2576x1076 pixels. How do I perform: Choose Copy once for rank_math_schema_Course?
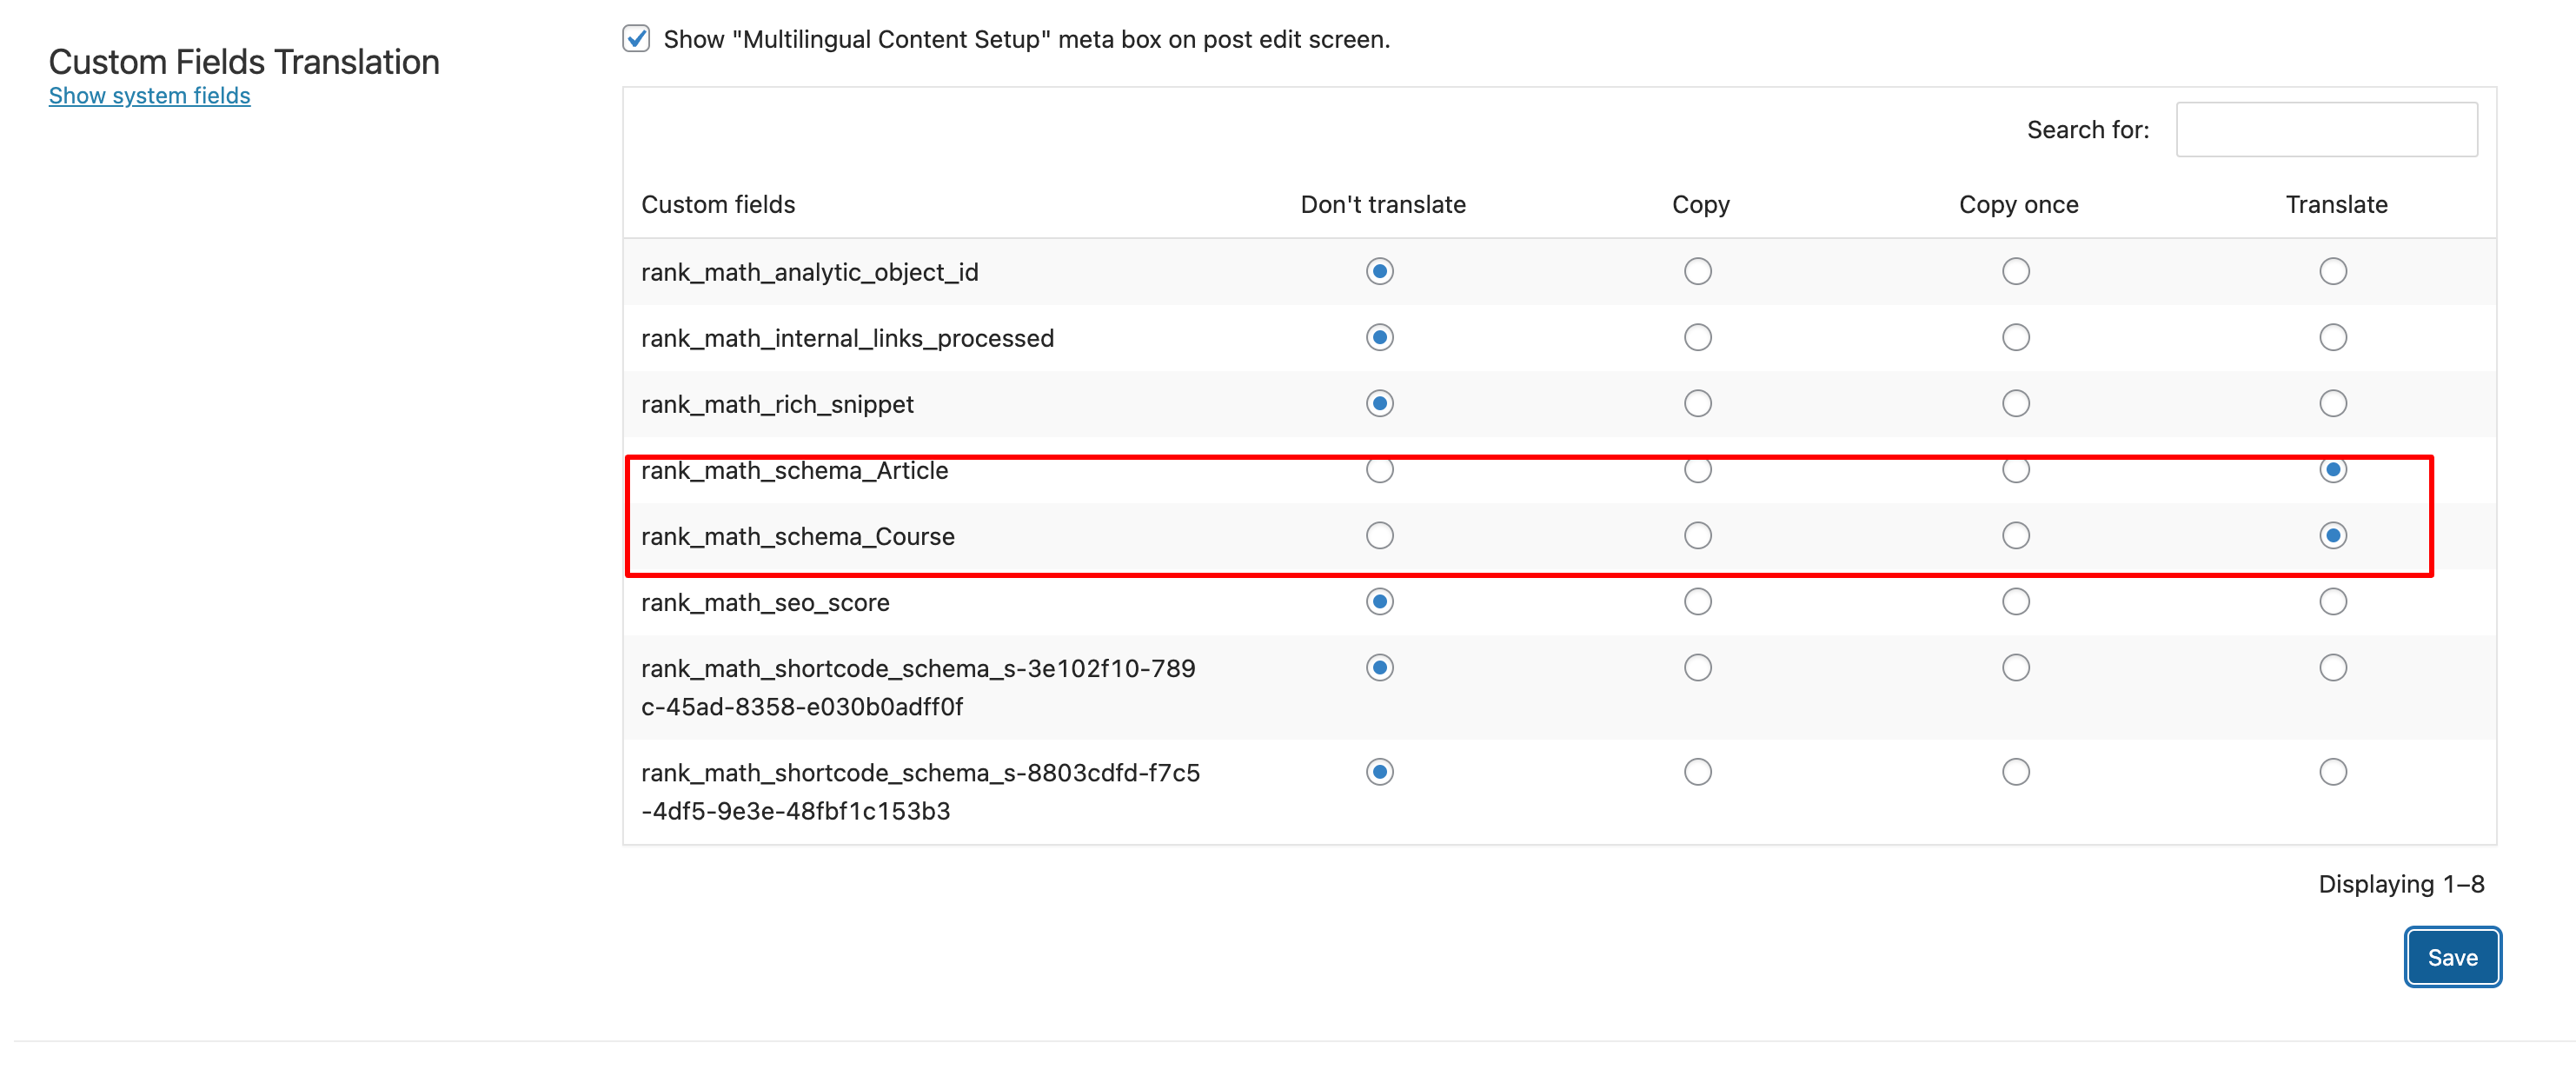coord(2015,535)
